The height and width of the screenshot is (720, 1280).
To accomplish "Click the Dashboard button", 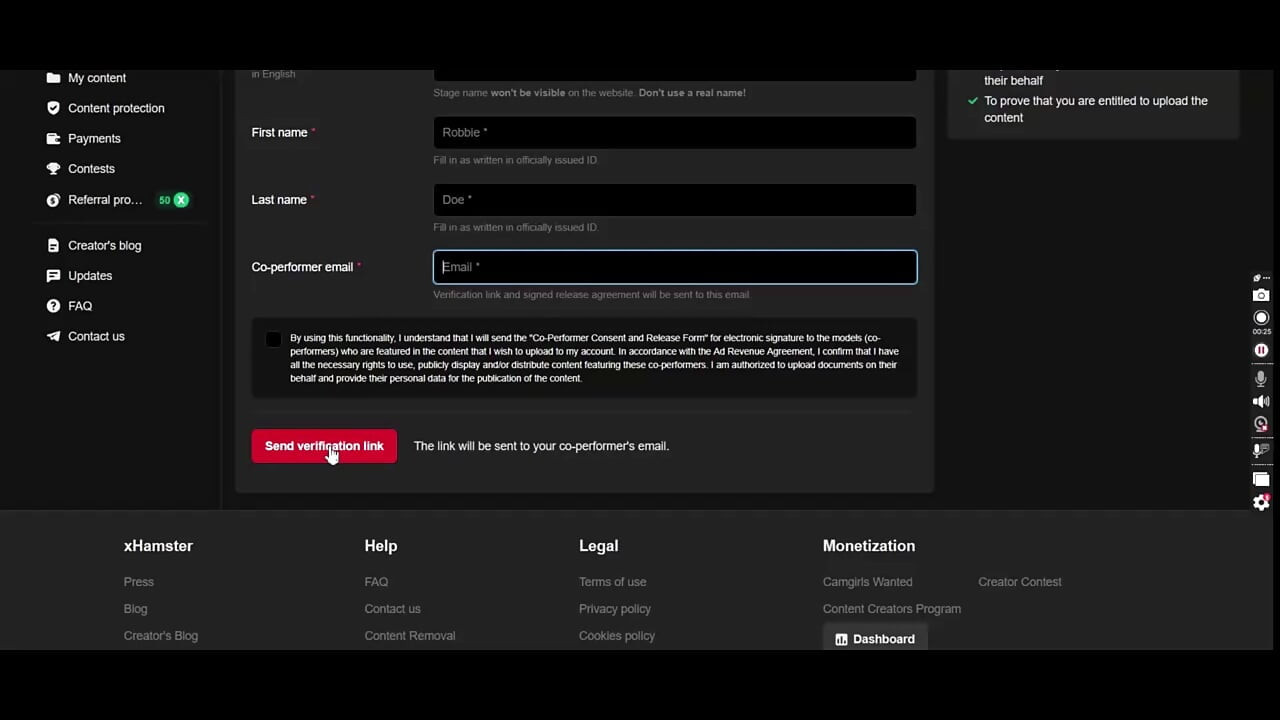I will click(x=875, y=639).
